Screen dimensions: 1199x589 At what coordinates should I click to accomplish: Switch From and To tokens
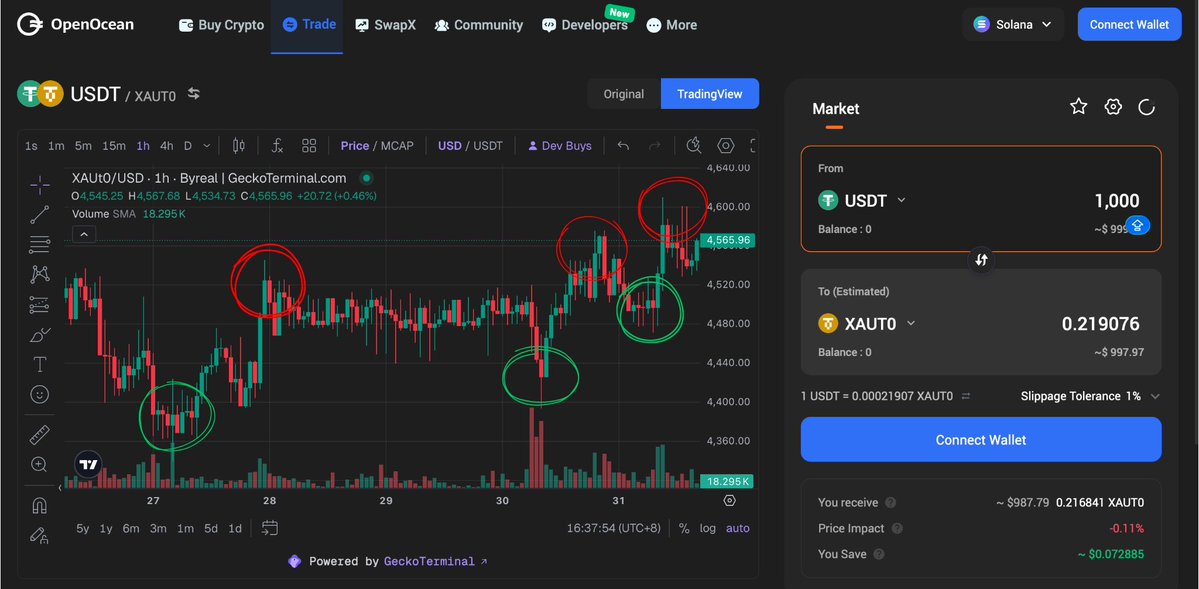(x=982, y=259)
